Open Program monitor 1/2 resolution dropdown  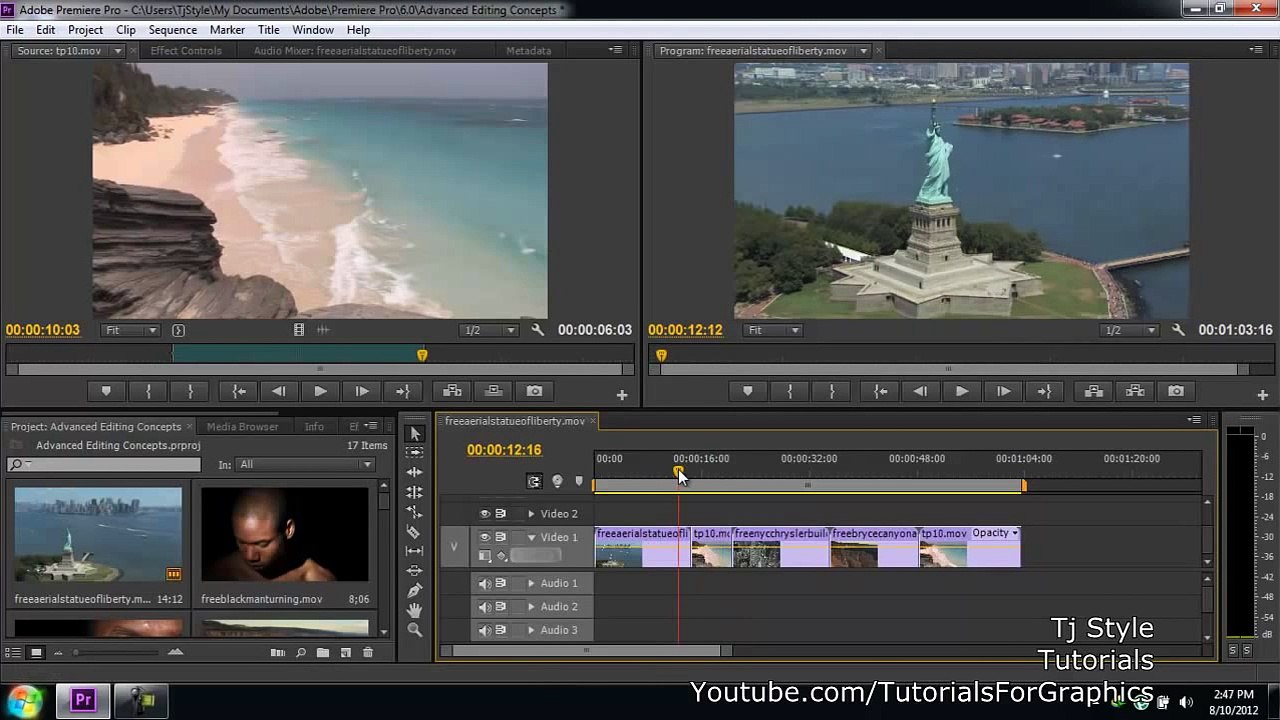[x=1129, y=330]
